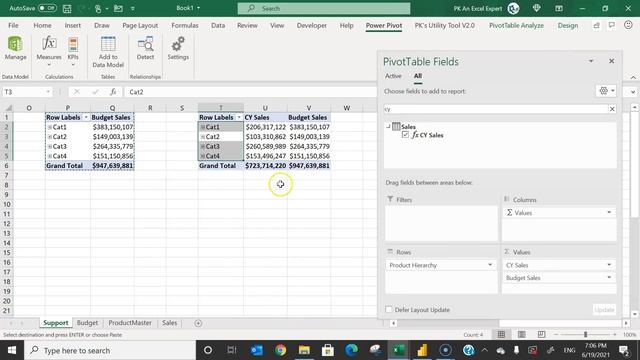Enable Defer Layout Update checkbox
The image size is (640, 360).
coord(389,310)
